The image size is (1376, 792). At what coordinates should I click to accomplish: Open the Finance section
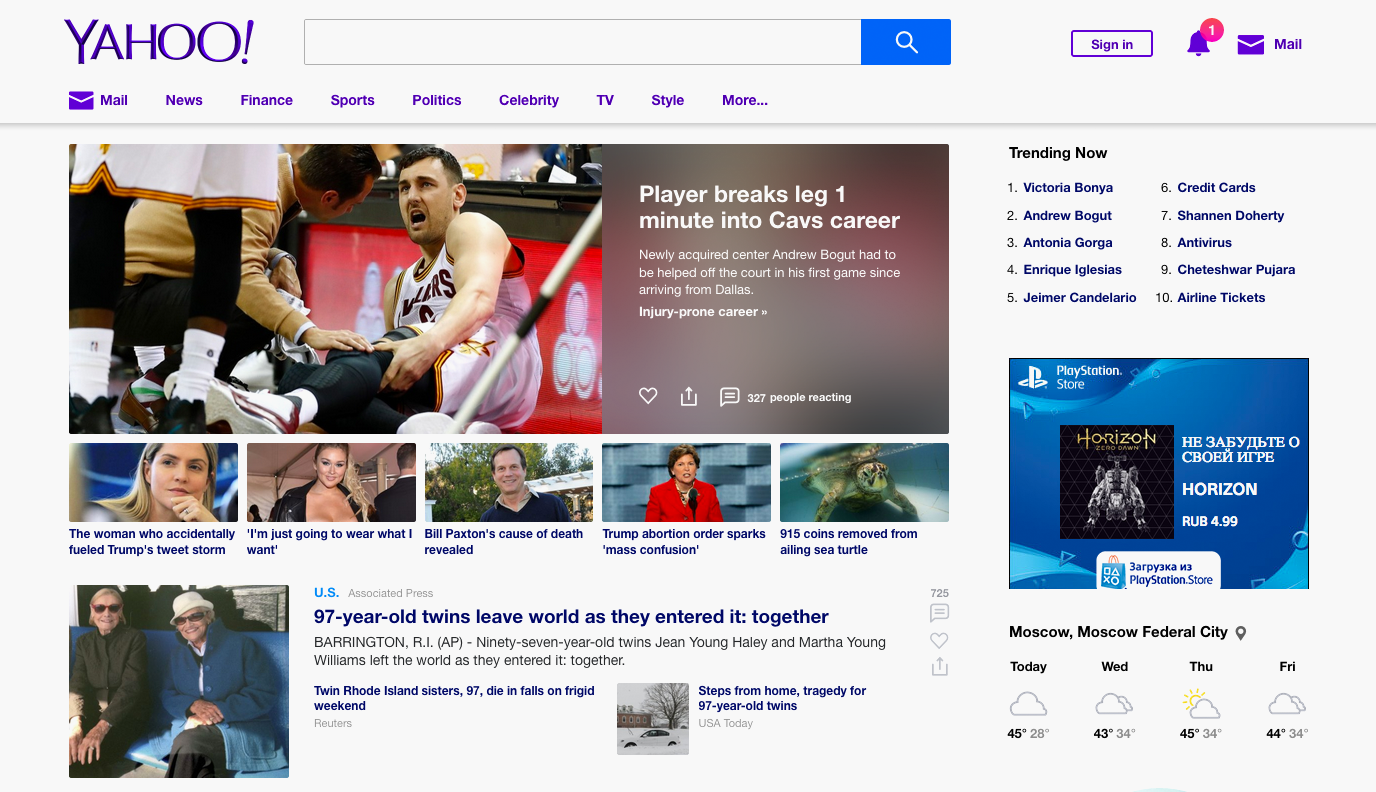(266, 100)
